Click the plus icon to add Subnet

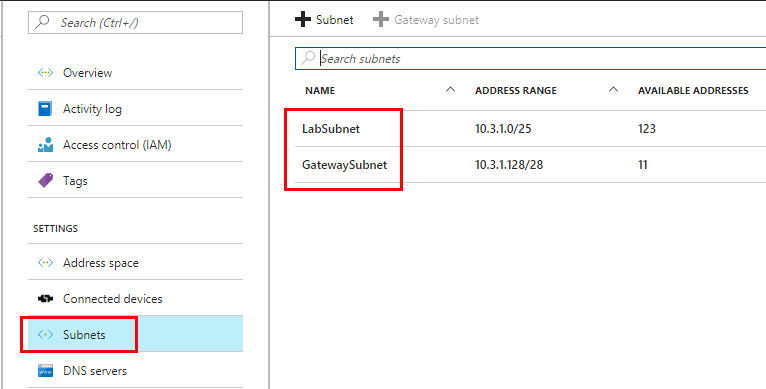[x=303, y=20]
